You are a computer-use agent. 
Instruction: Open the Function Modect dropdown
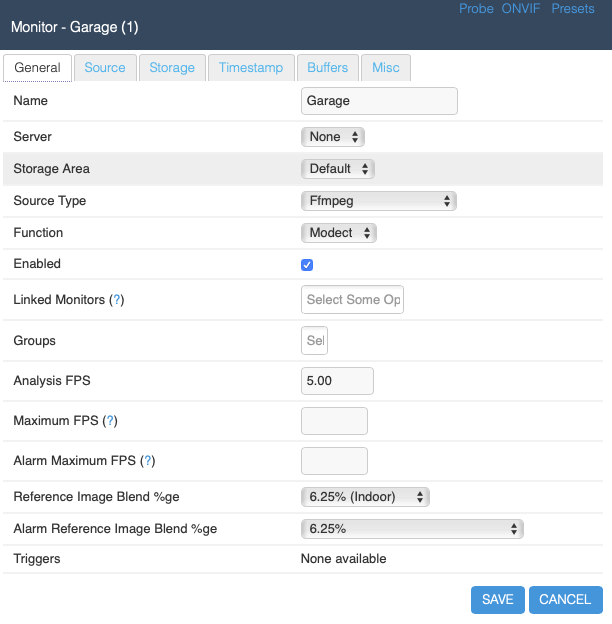339,233
